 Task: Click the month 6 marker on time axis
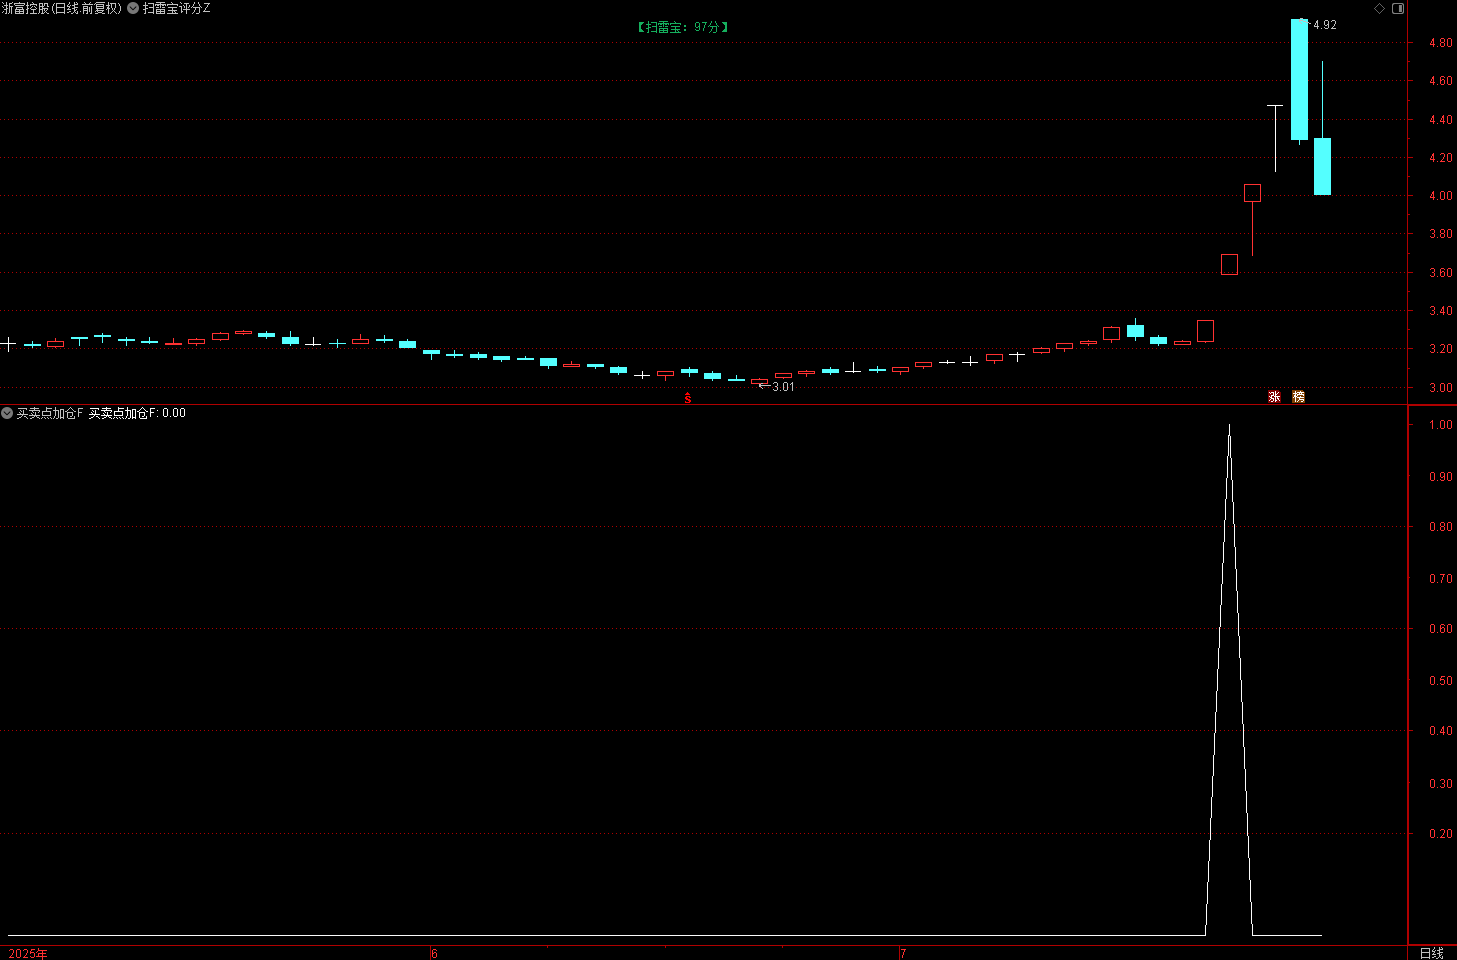[434, 953]
